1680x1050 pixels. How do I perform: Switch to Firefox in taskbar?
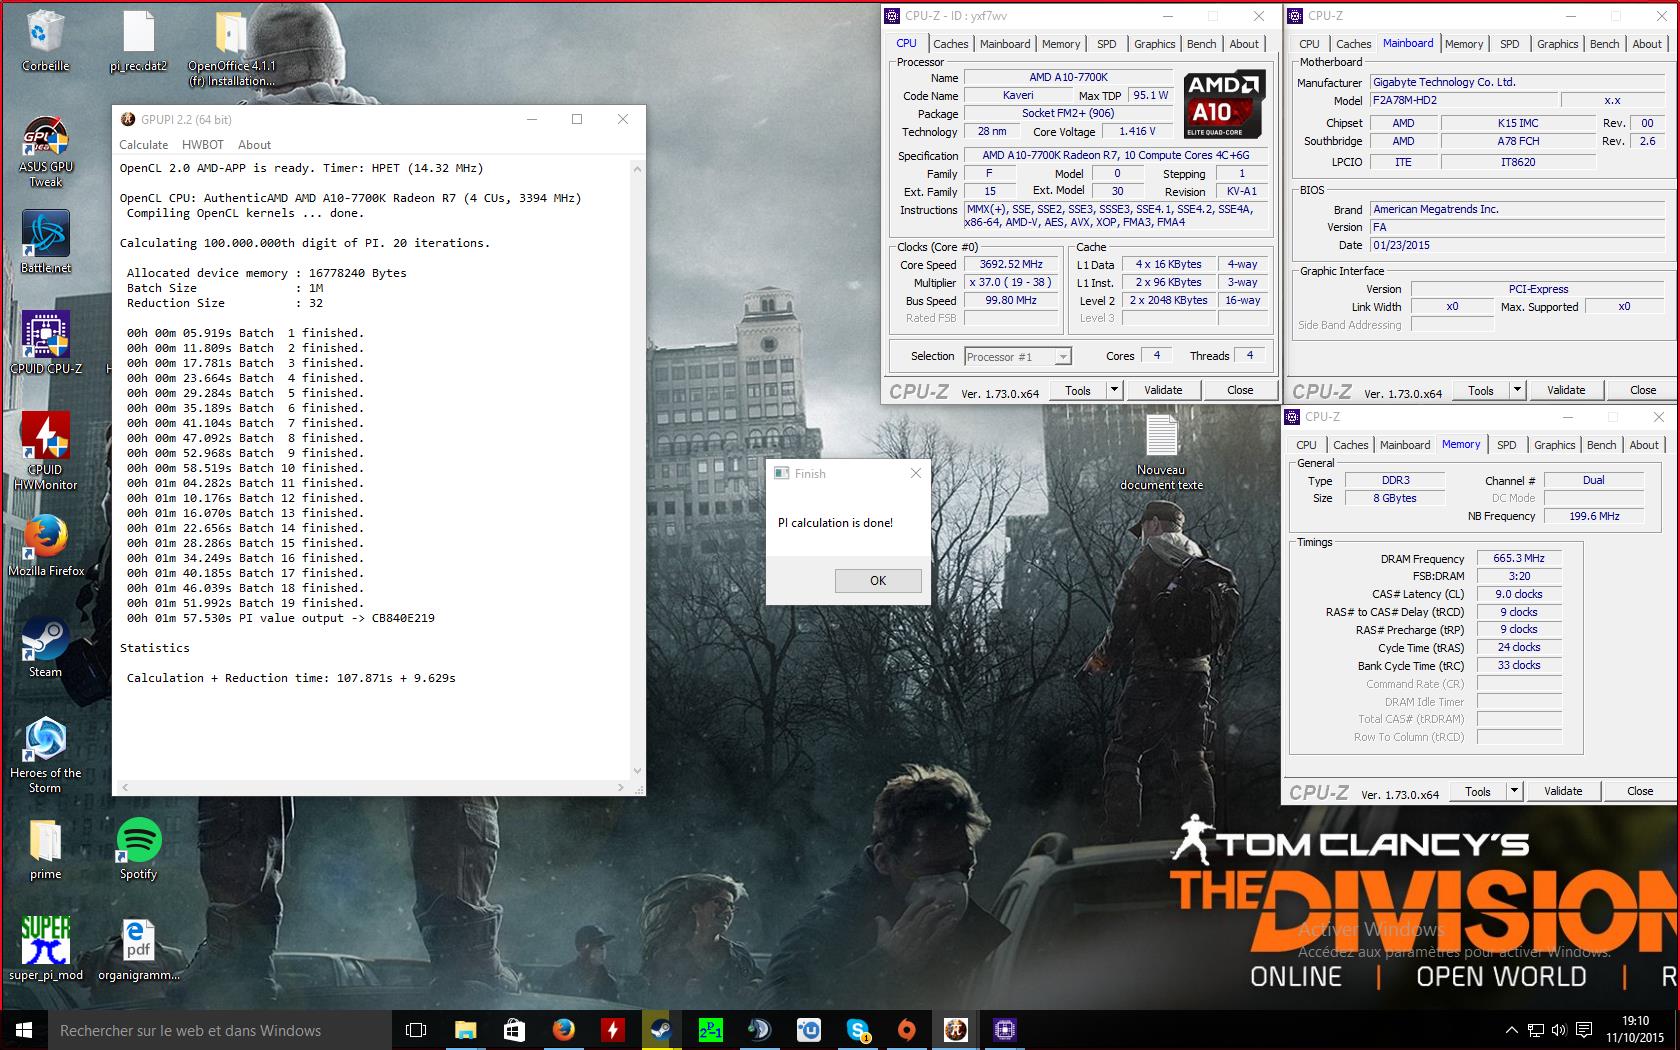point(563,1030)
